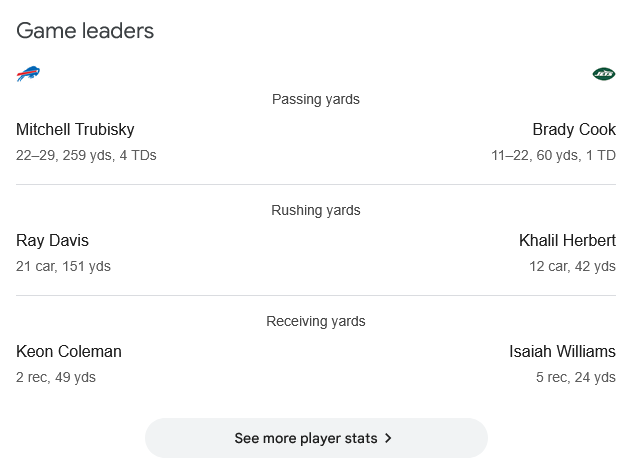Select player Mitchell Trubisky

click(75, 129)
